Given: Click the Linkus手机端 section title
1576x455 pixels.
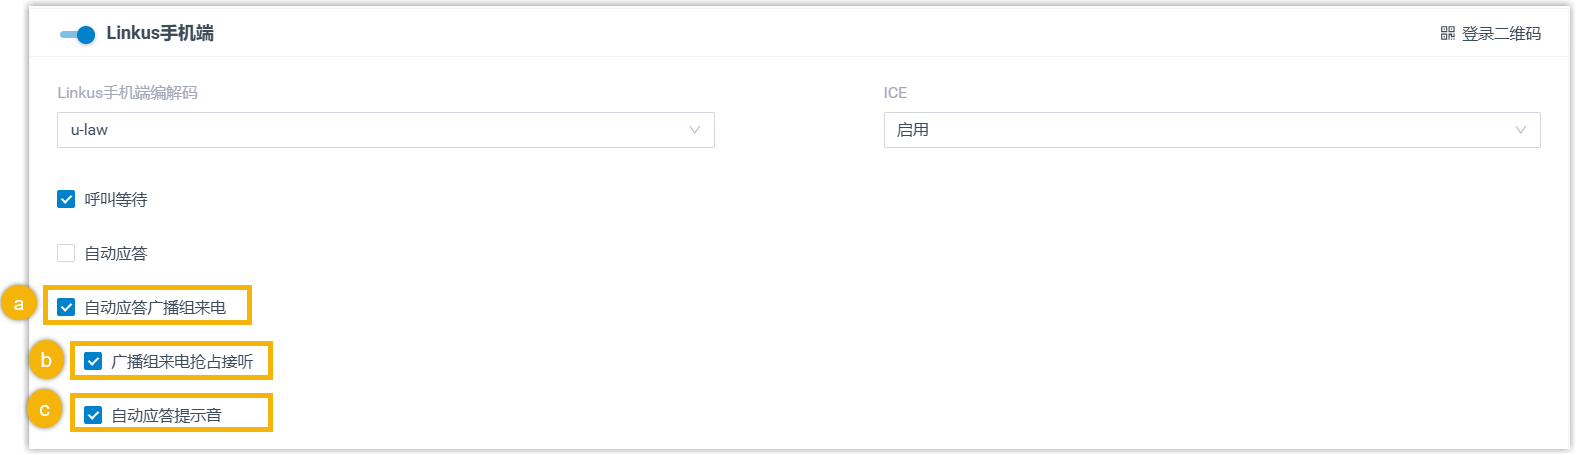Looking at the screenshot, I should pyautogui.click(x=160, y=33).
